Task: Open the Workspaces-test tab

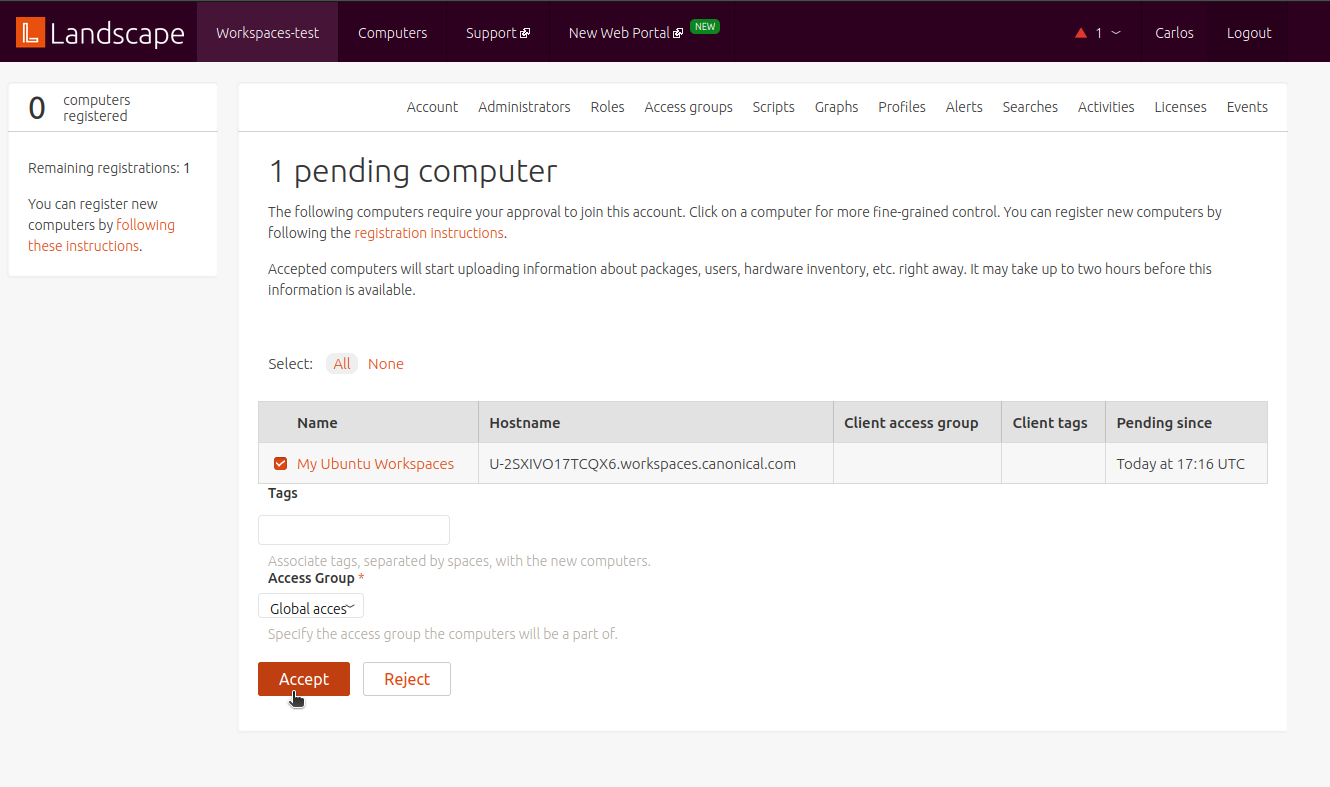Action: [268, 32]
